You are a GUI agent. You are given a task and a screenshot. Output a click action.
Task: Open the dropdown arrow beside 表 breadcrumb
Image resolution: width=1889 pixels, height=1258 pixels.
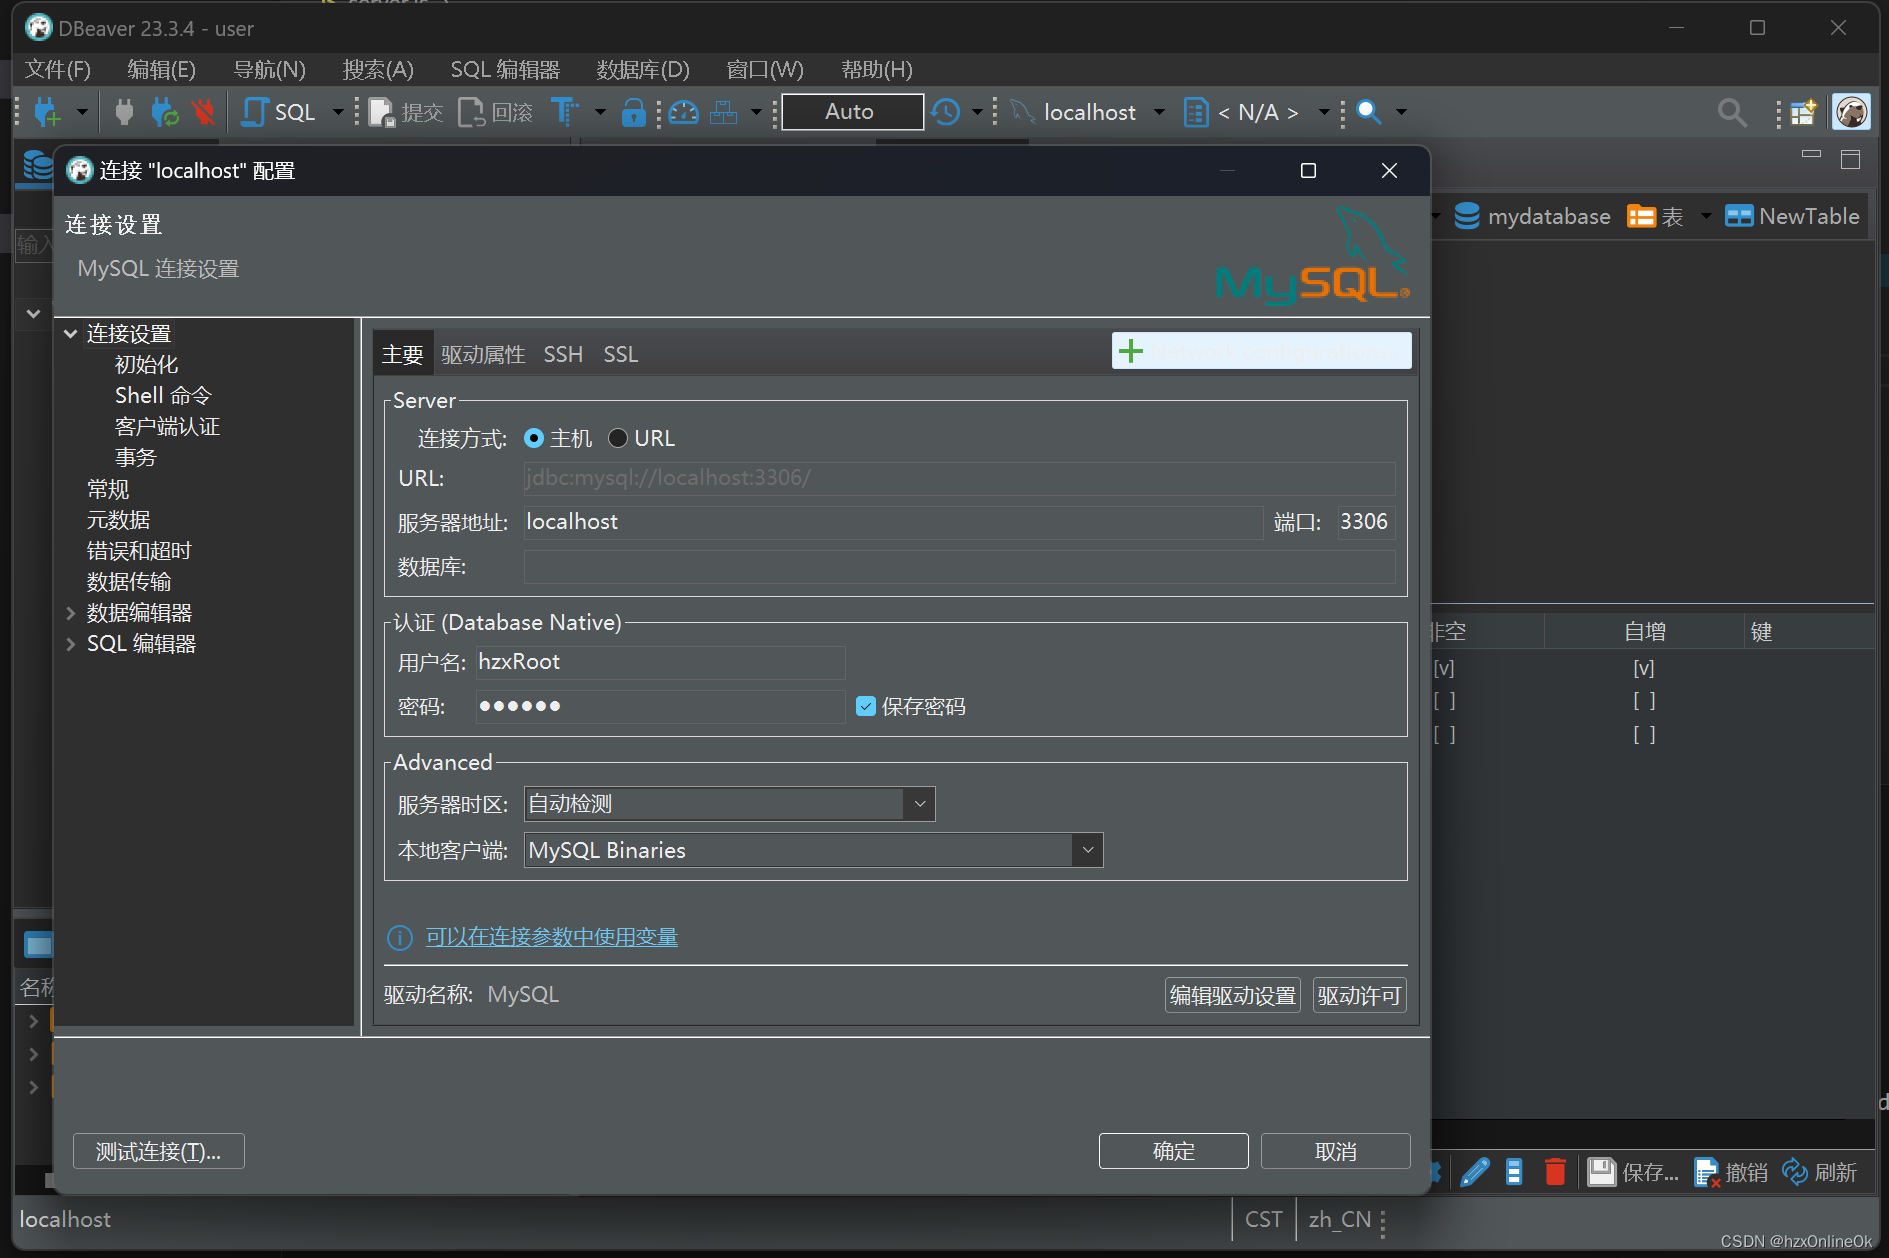point(1706,216)
